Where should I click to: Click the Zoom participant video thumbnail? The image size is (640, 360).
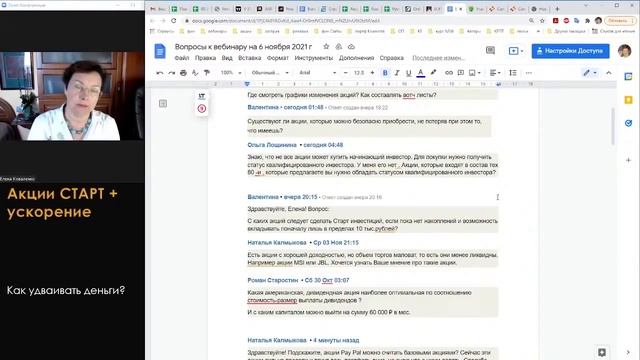[72, 96]
